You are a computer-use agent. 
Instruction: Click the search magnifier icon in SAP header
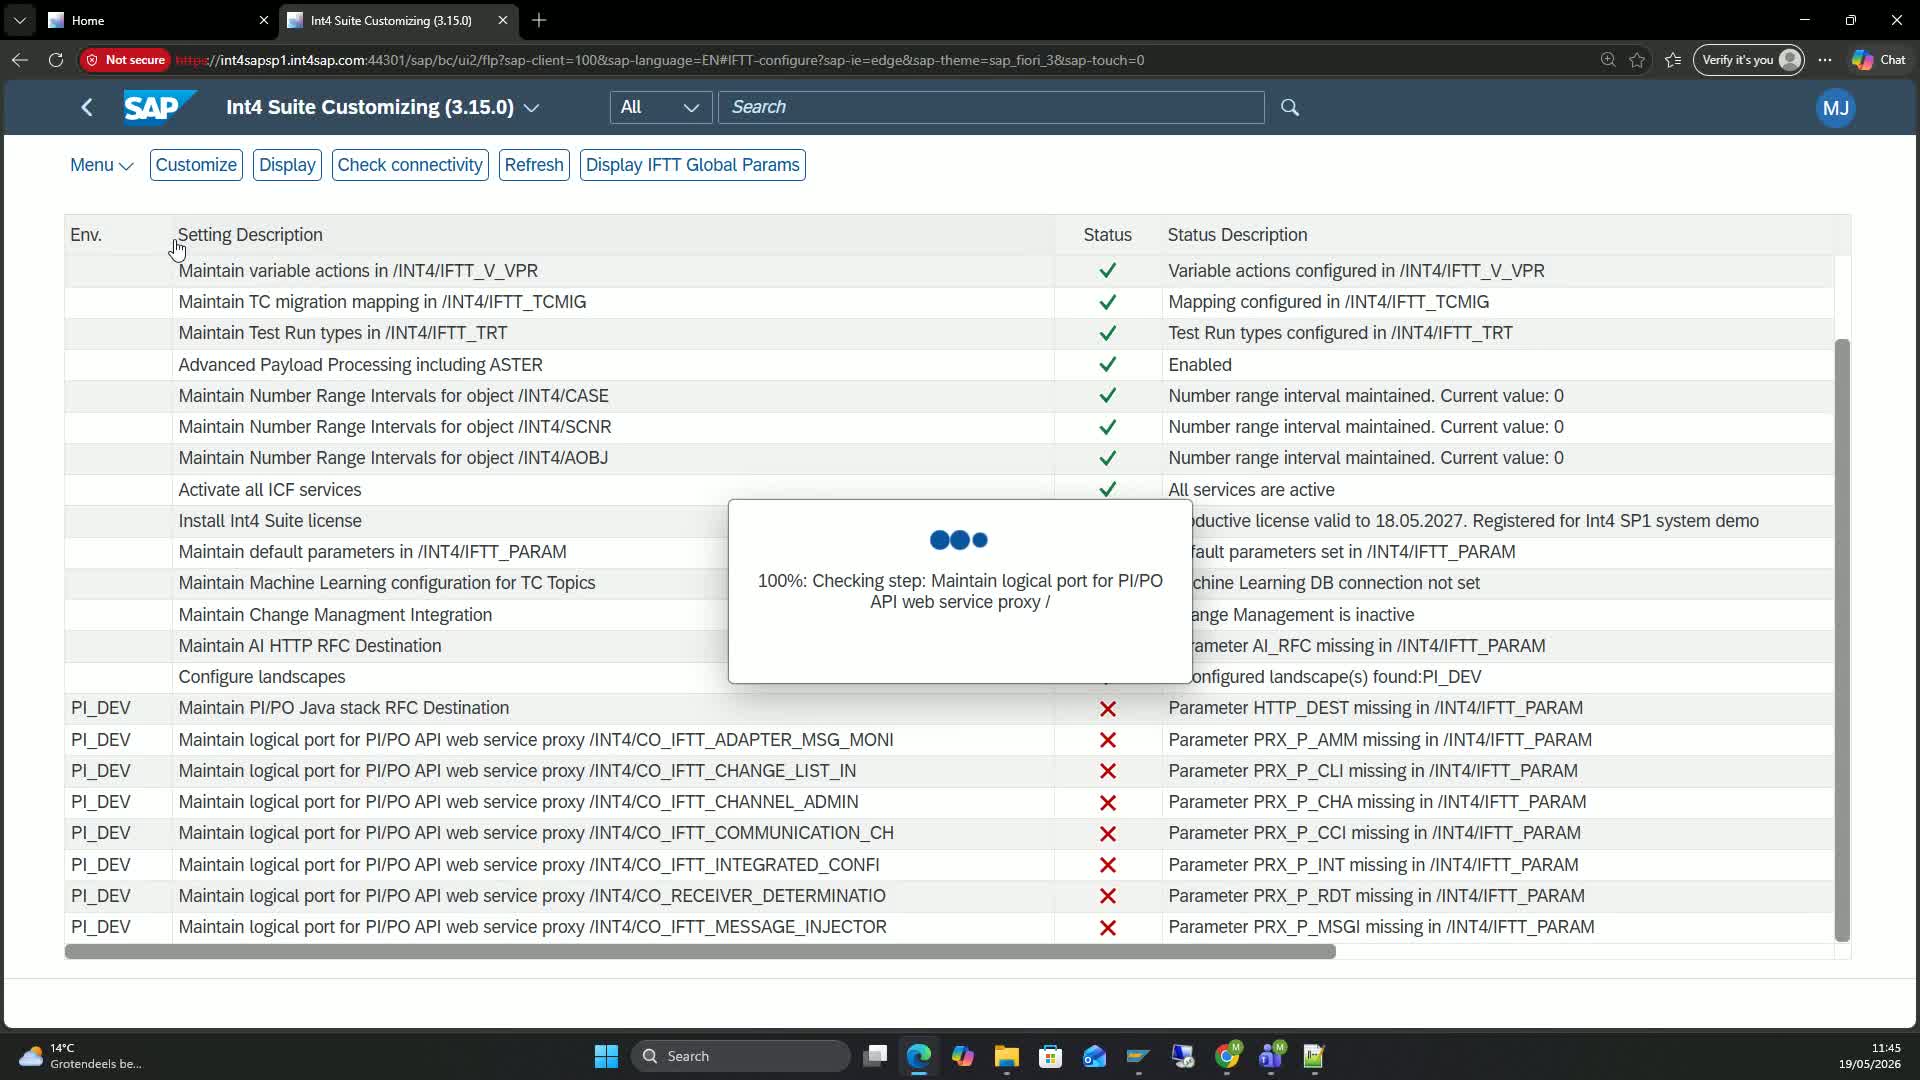[1290, 107]
